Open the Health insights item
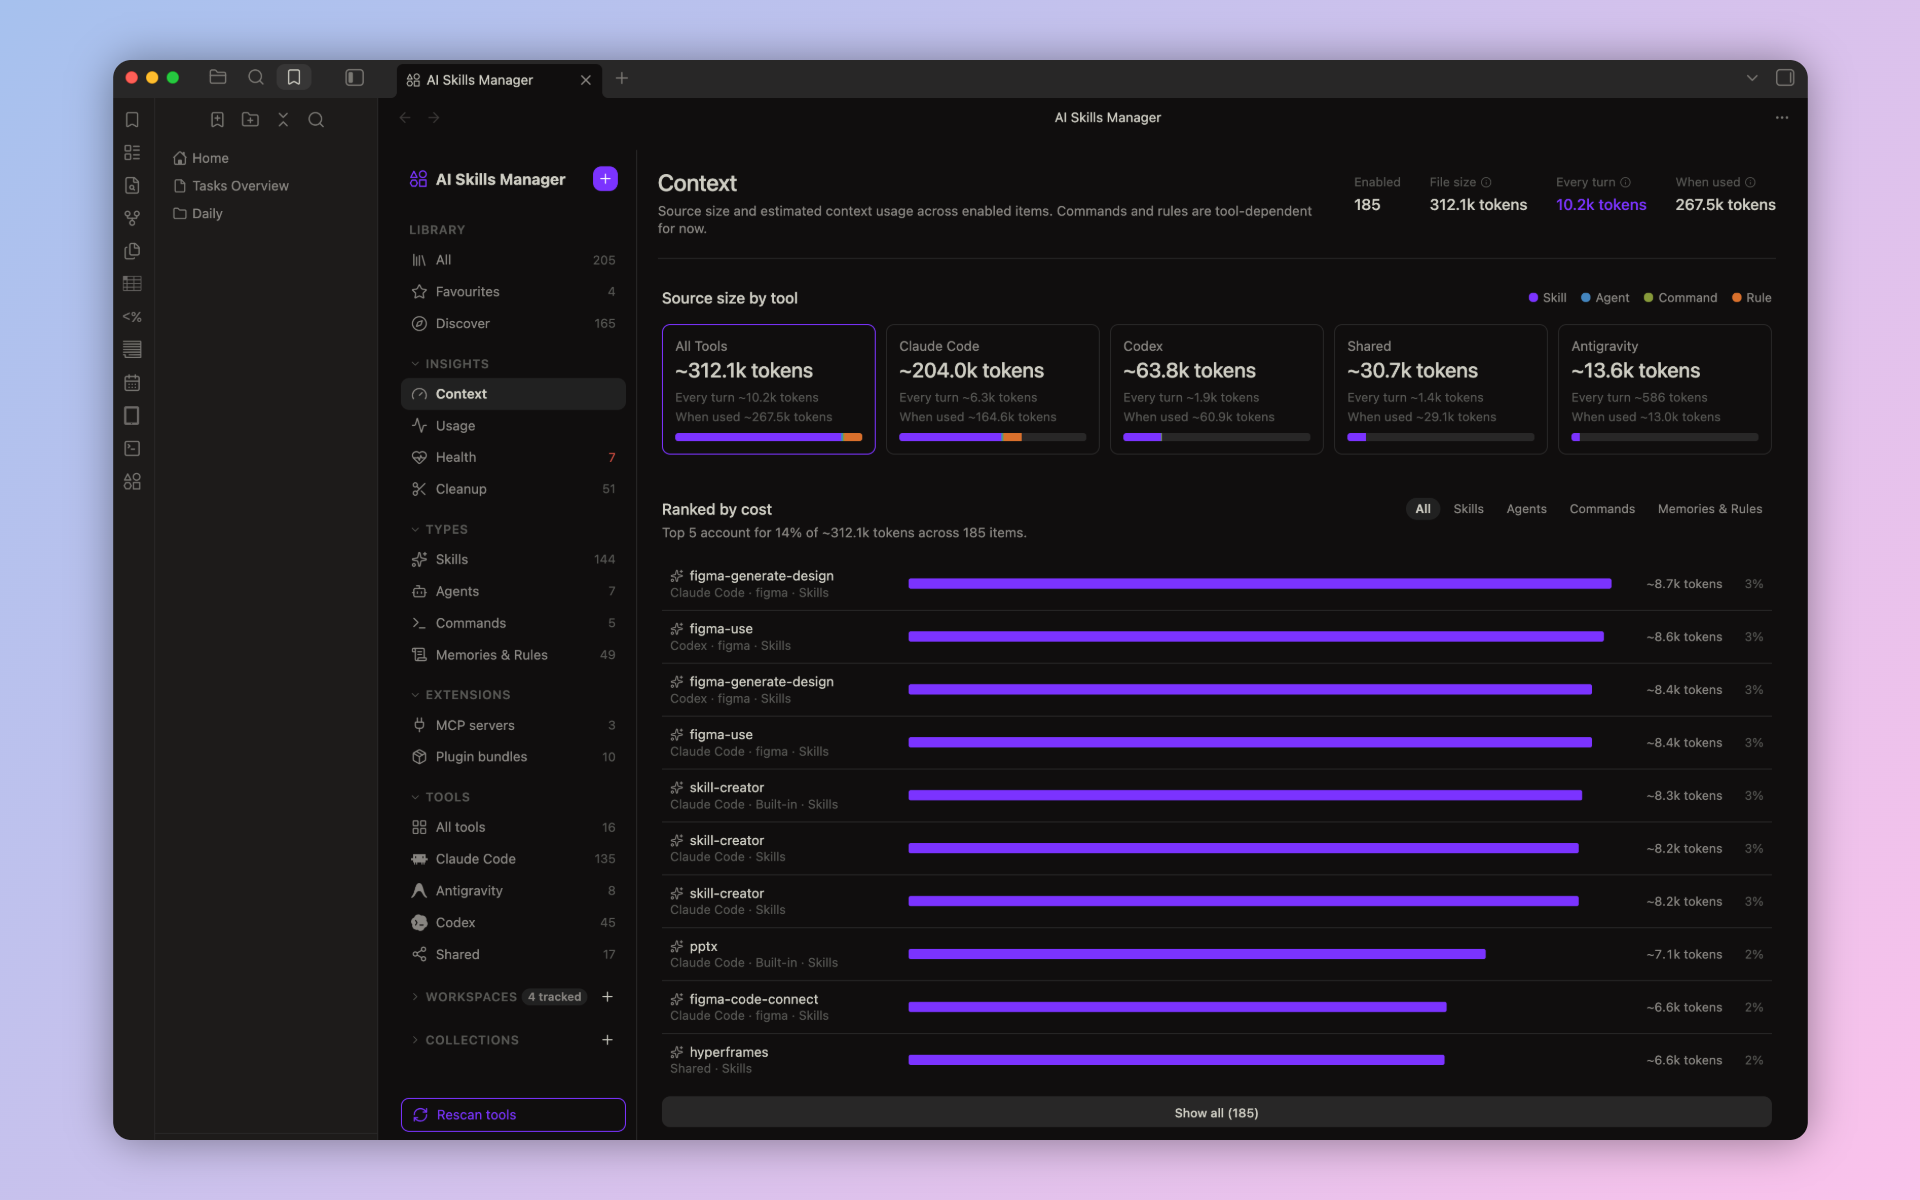1920x1200 pixels. point(513,457)
